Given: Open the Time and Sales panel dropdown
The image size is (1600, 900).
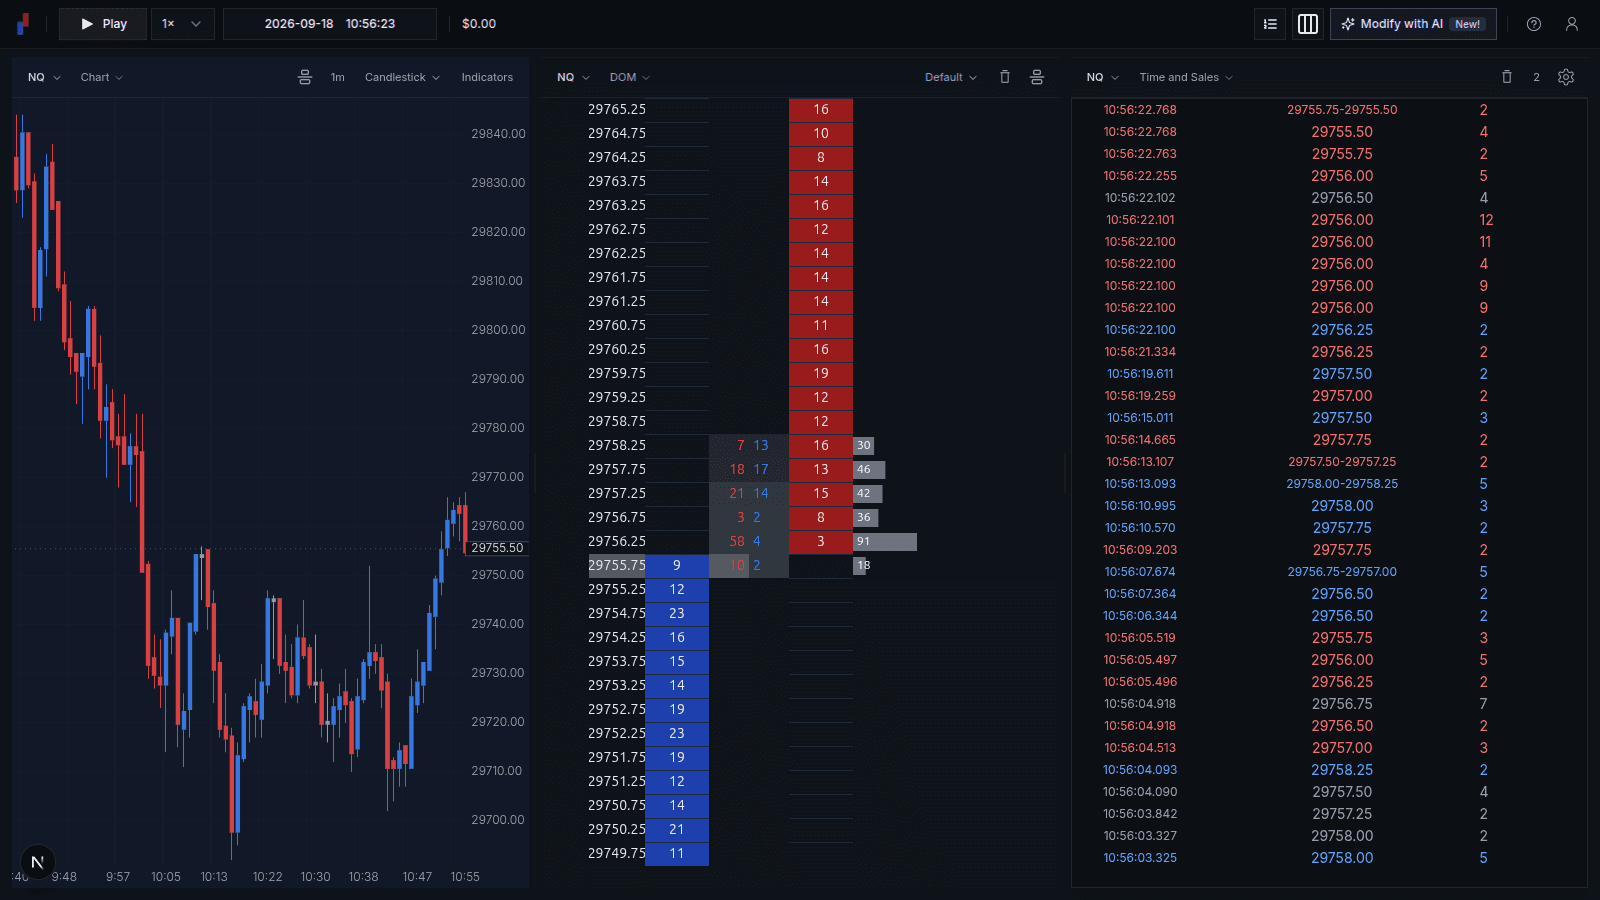Looking at the screenshot, I should pos(1186,77).
